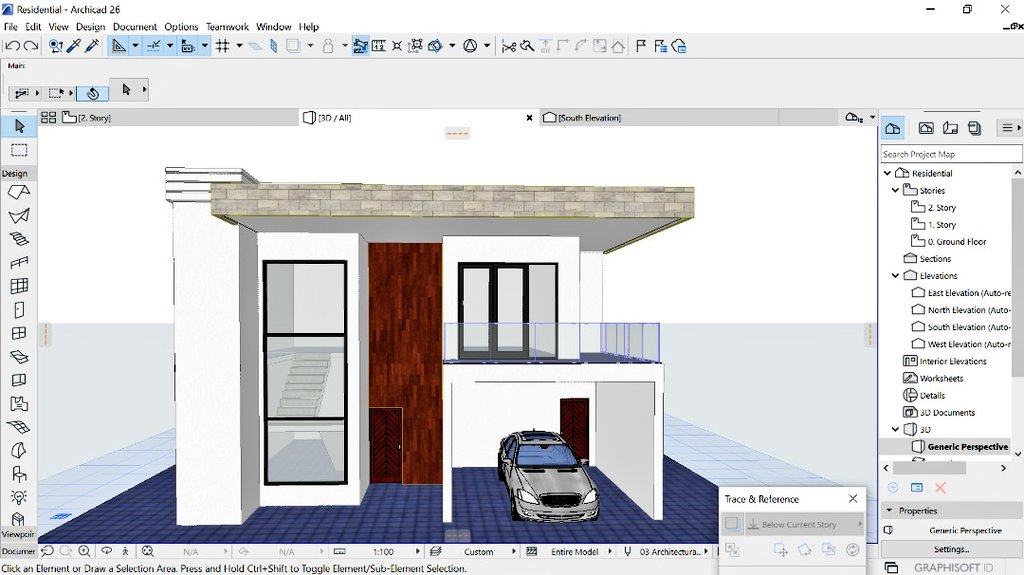Pick up parameters with the eyedropper icon
1024x575 pixels.
click(x=73, y=46)
